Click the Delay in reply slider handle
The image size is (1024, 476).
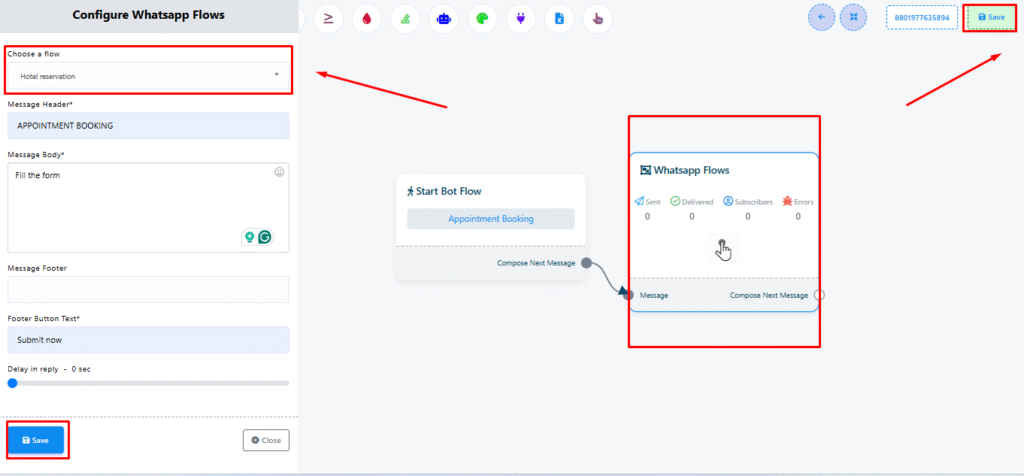[x=12, y=383]
